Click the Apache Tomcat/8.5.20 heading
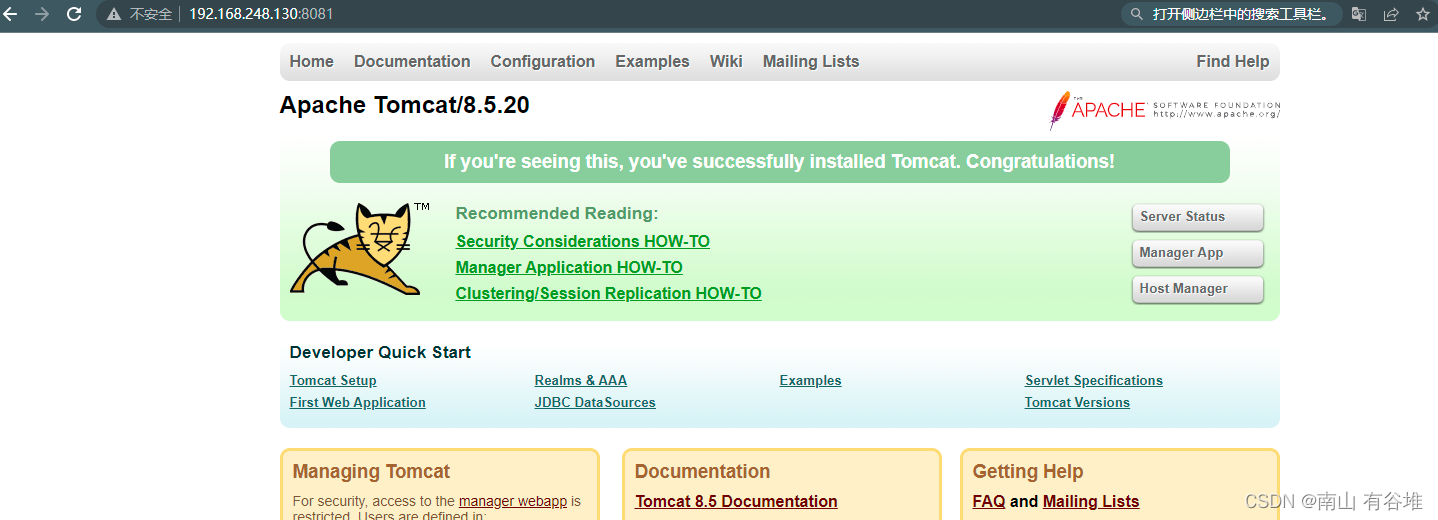 click(405, 105)
